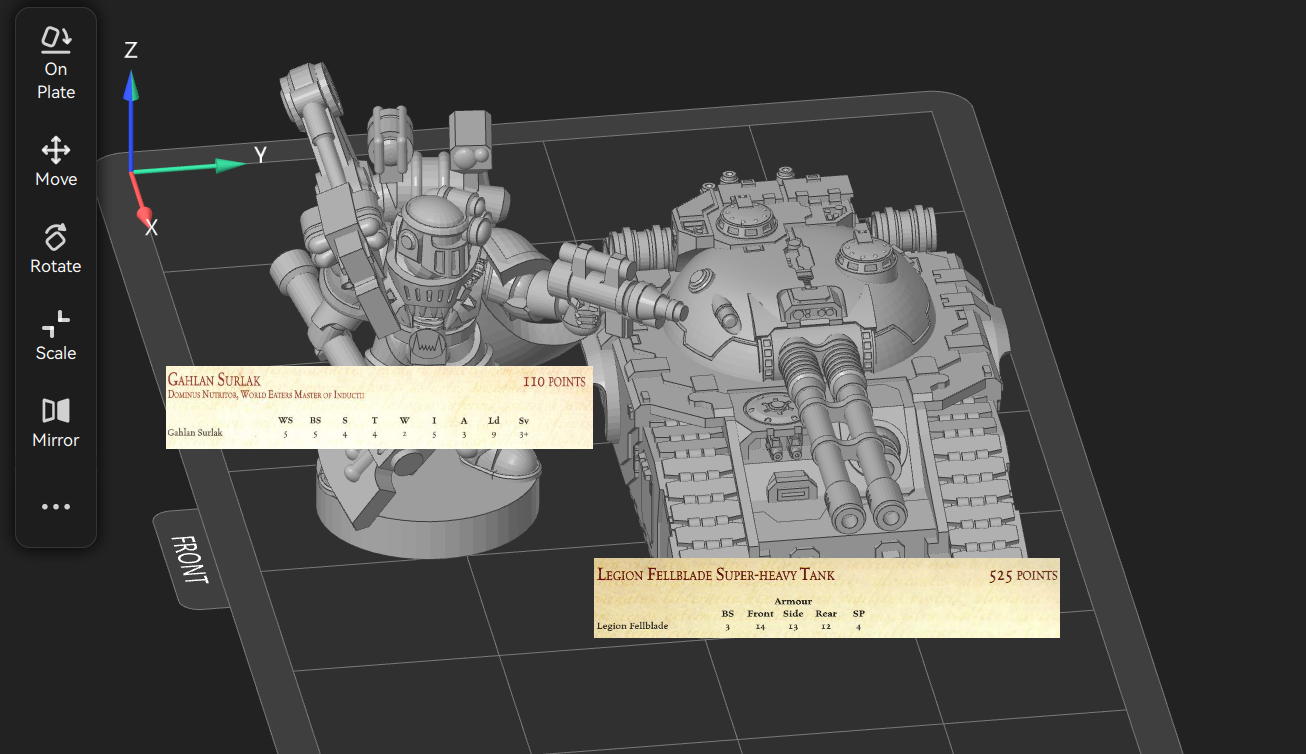Image resolution: width=1306 pixels, height=754 pixels.
Task: Click the "Legion Fellblade Super-heavy Tank" title
Action: pos(716,575)
